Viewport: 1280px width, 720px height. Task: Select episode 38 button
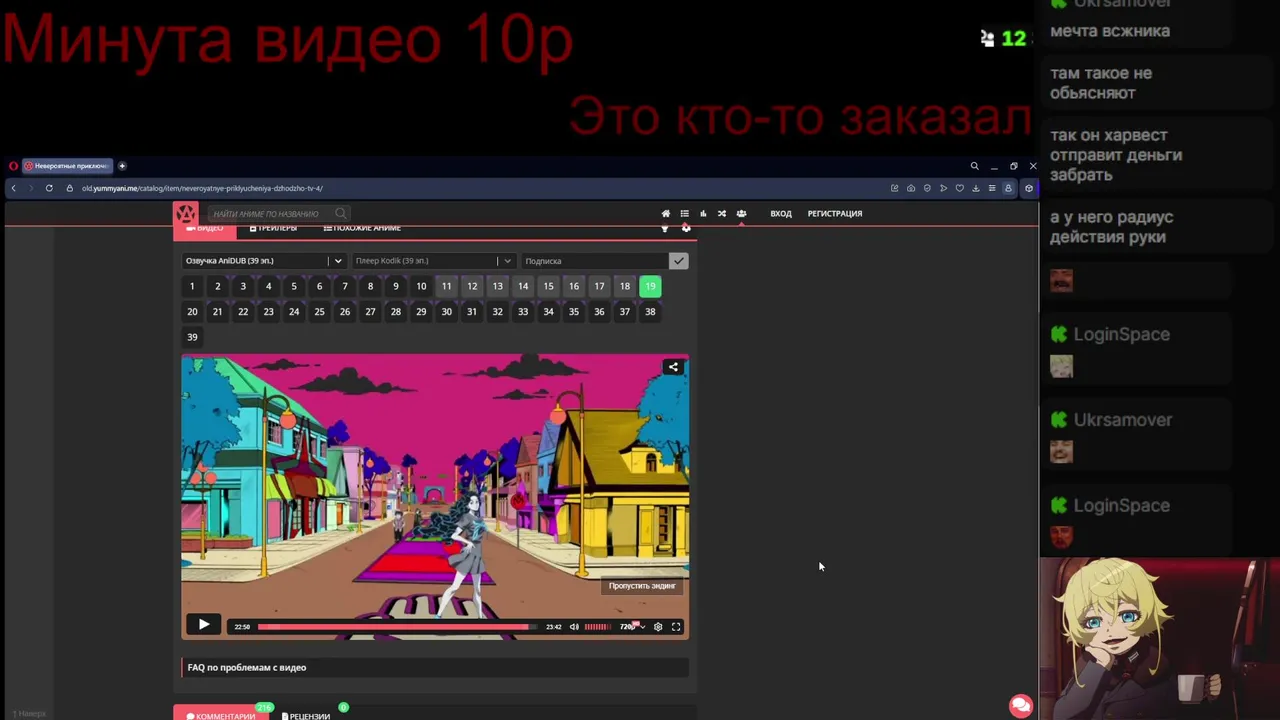(x=650, y=312)
